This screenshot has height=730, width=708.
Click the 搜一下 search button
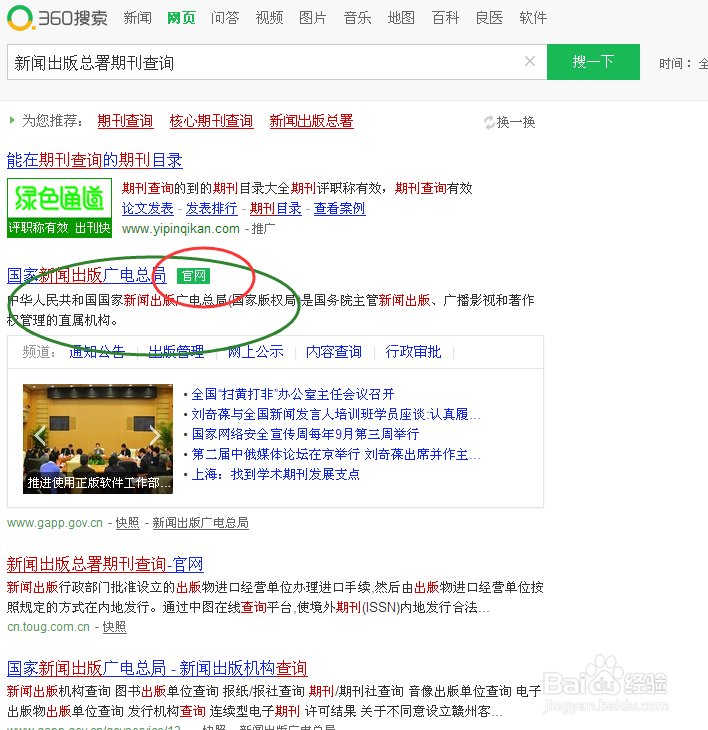(593, 62)
